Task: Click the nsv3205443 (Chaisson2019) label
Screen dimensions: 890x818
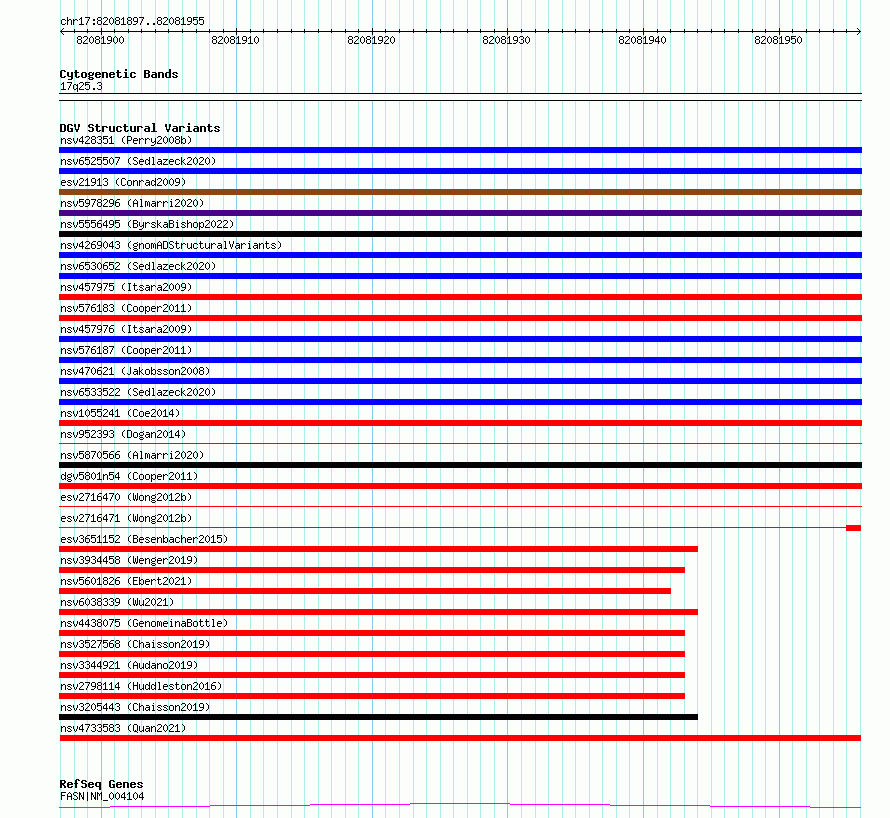Action: 135,707
